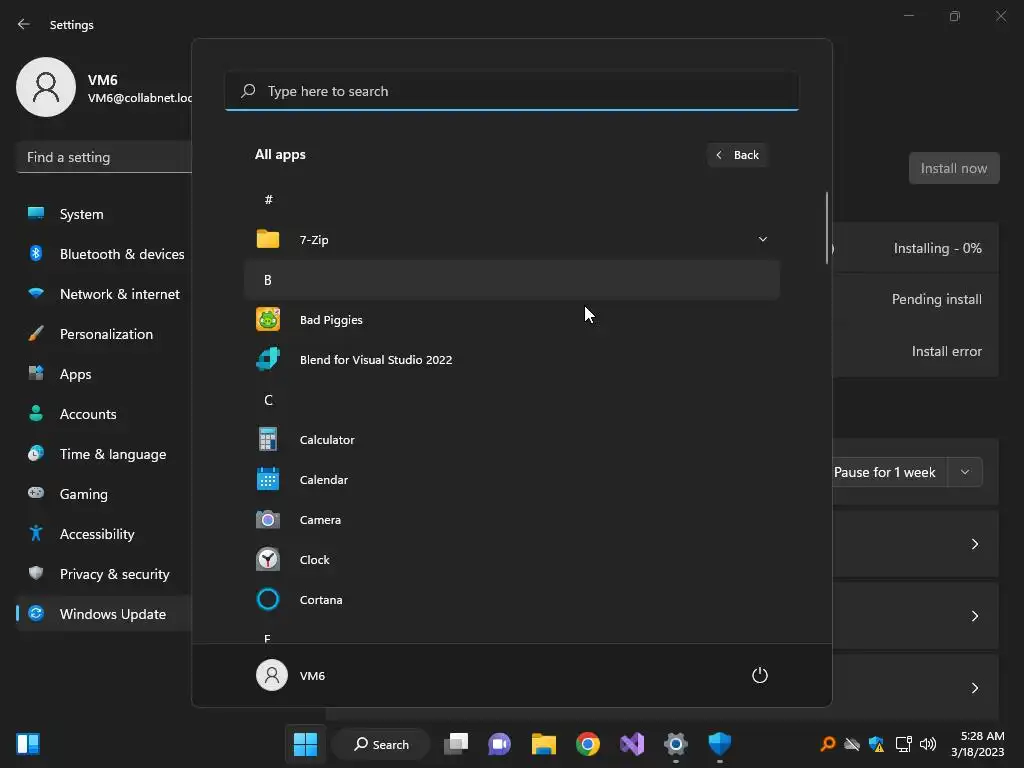
Task: Click the orange search tray icon
Action: [828, 744]
